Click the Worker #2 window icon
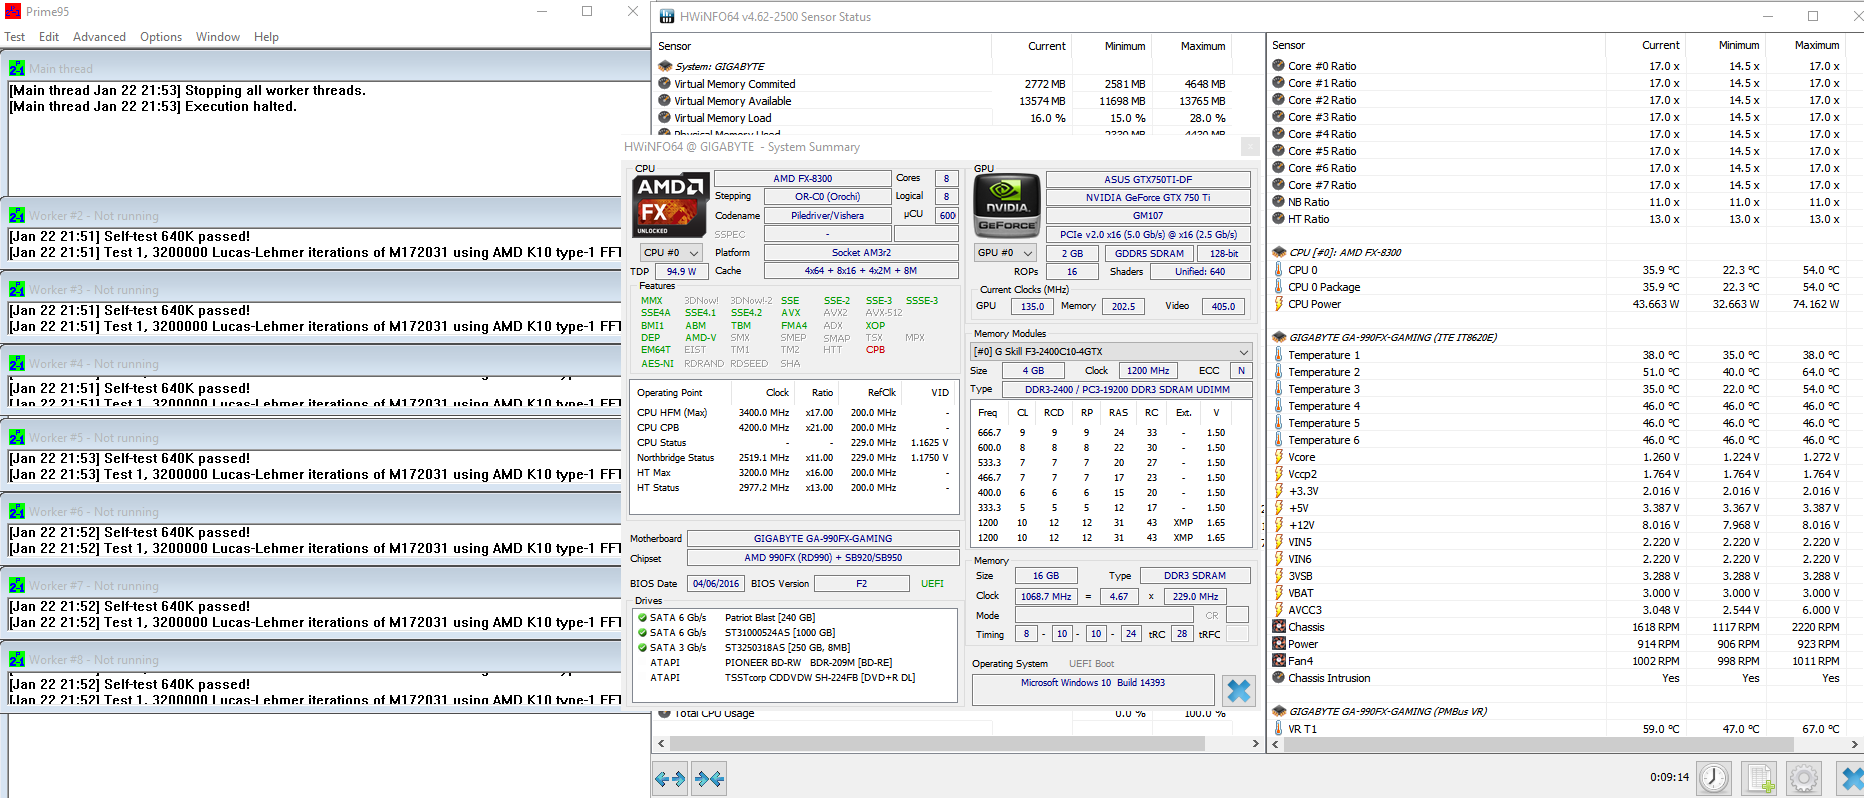This screenshot has height=798, width=1864. click(17, 216)
